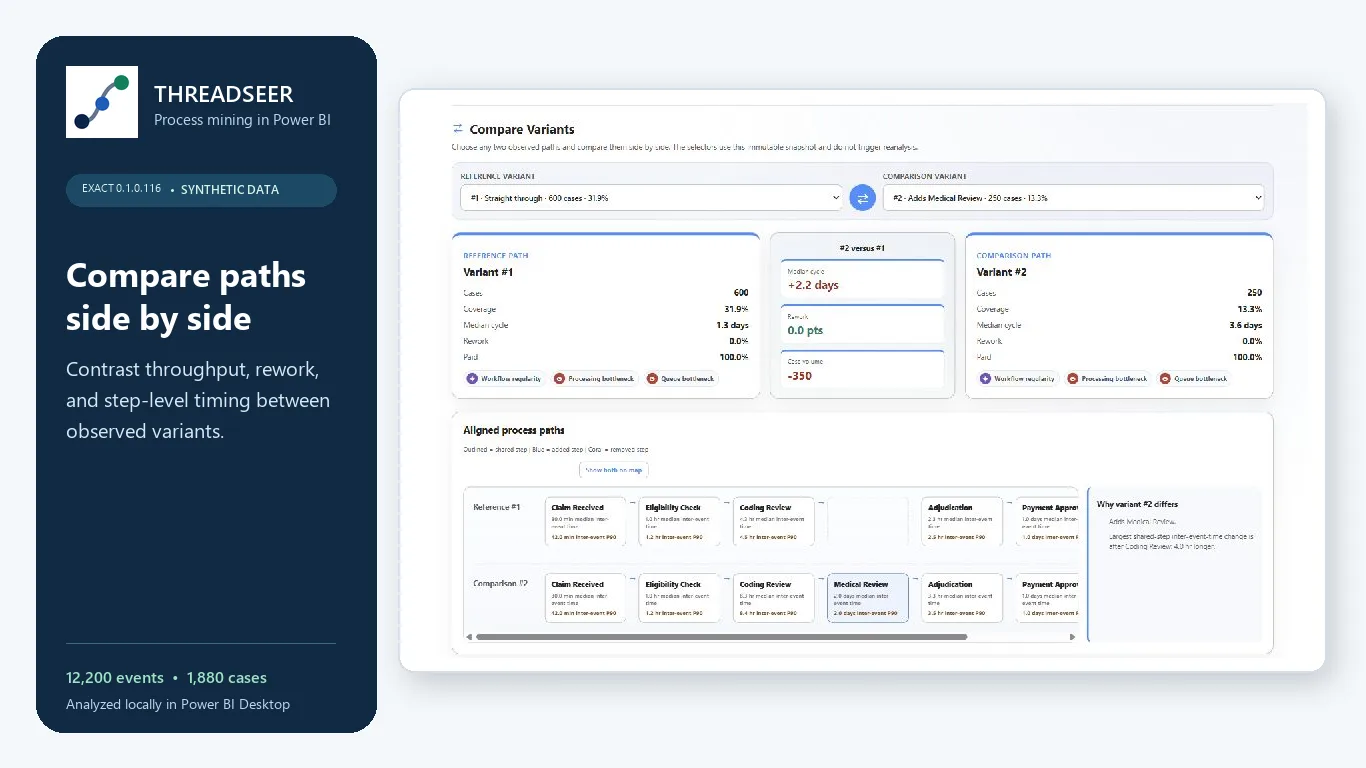Click the EXACT 0.1.0.116 version text
The width and height of the screenshot is (1366, 768).
122,189
